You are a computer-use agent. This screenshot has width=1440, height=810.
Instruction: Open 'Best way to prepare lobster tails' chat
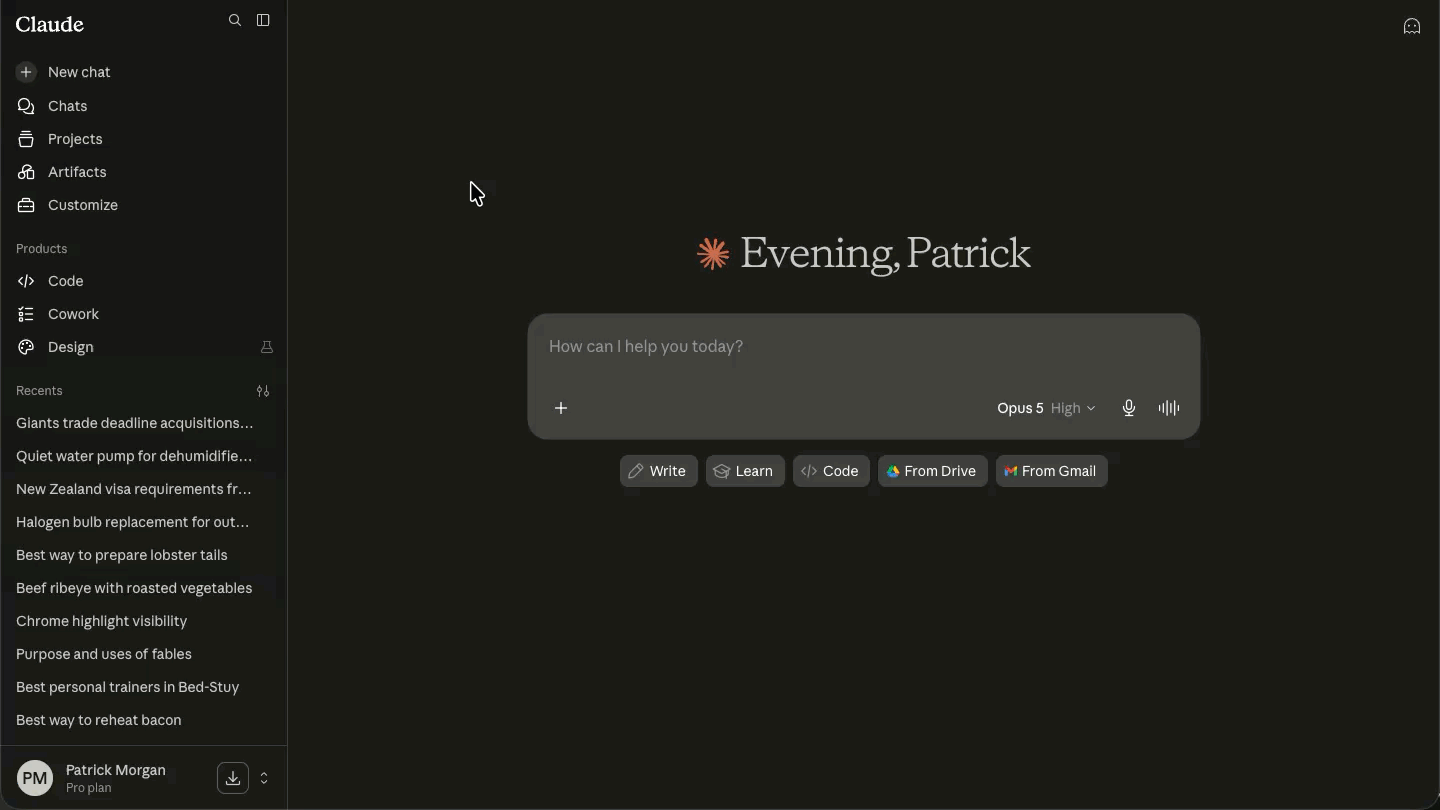tap(144, 555)
